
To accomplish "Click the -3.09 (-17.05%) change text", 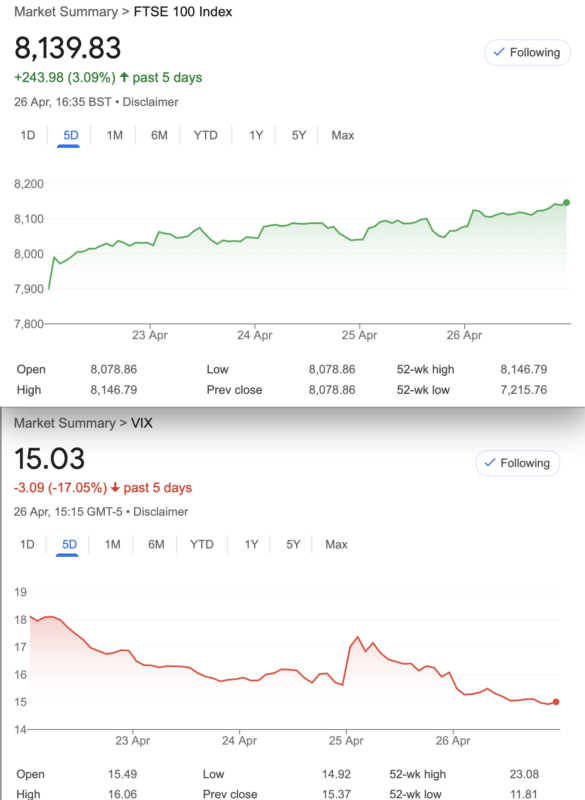I will pos(60,488).
